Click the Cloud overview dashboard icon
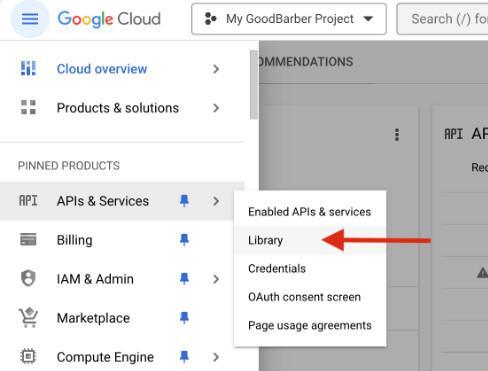488x371 pixels. [28, 69]
